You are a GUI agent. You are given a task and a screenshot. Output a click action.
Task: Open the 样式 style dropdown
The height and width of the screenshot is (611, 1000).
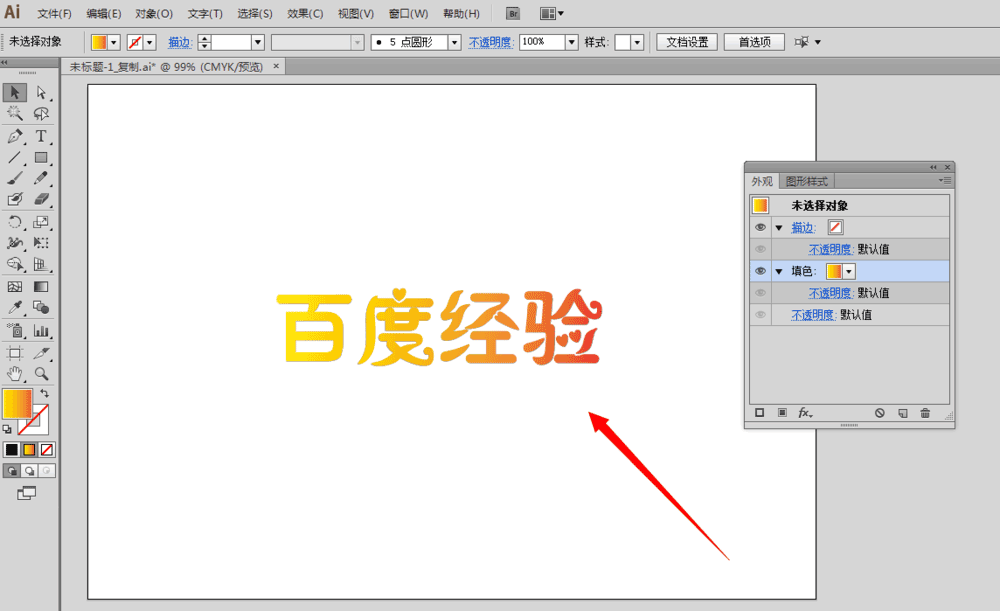coord(637,42)
